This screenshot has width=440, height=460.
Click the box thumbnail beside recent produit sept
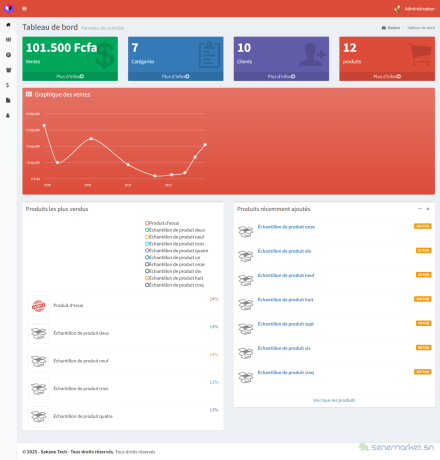246,329
